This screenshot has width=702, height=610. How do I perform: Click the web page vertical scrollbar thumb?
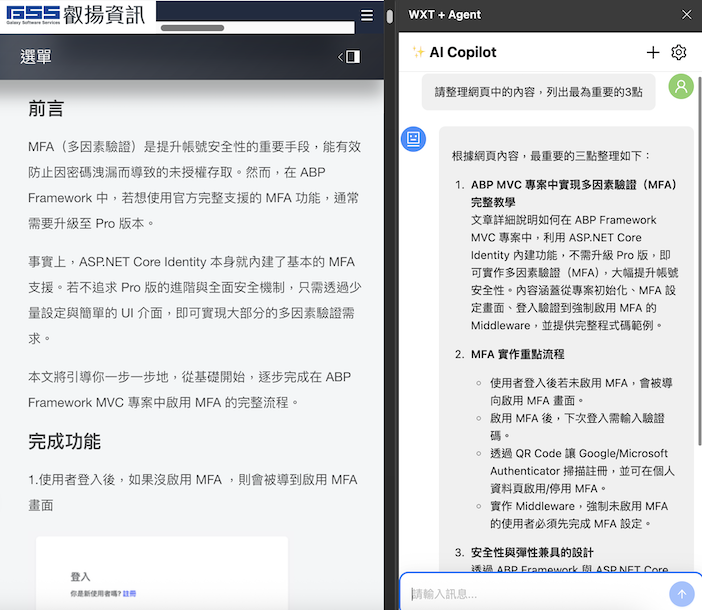click(390, 17)
